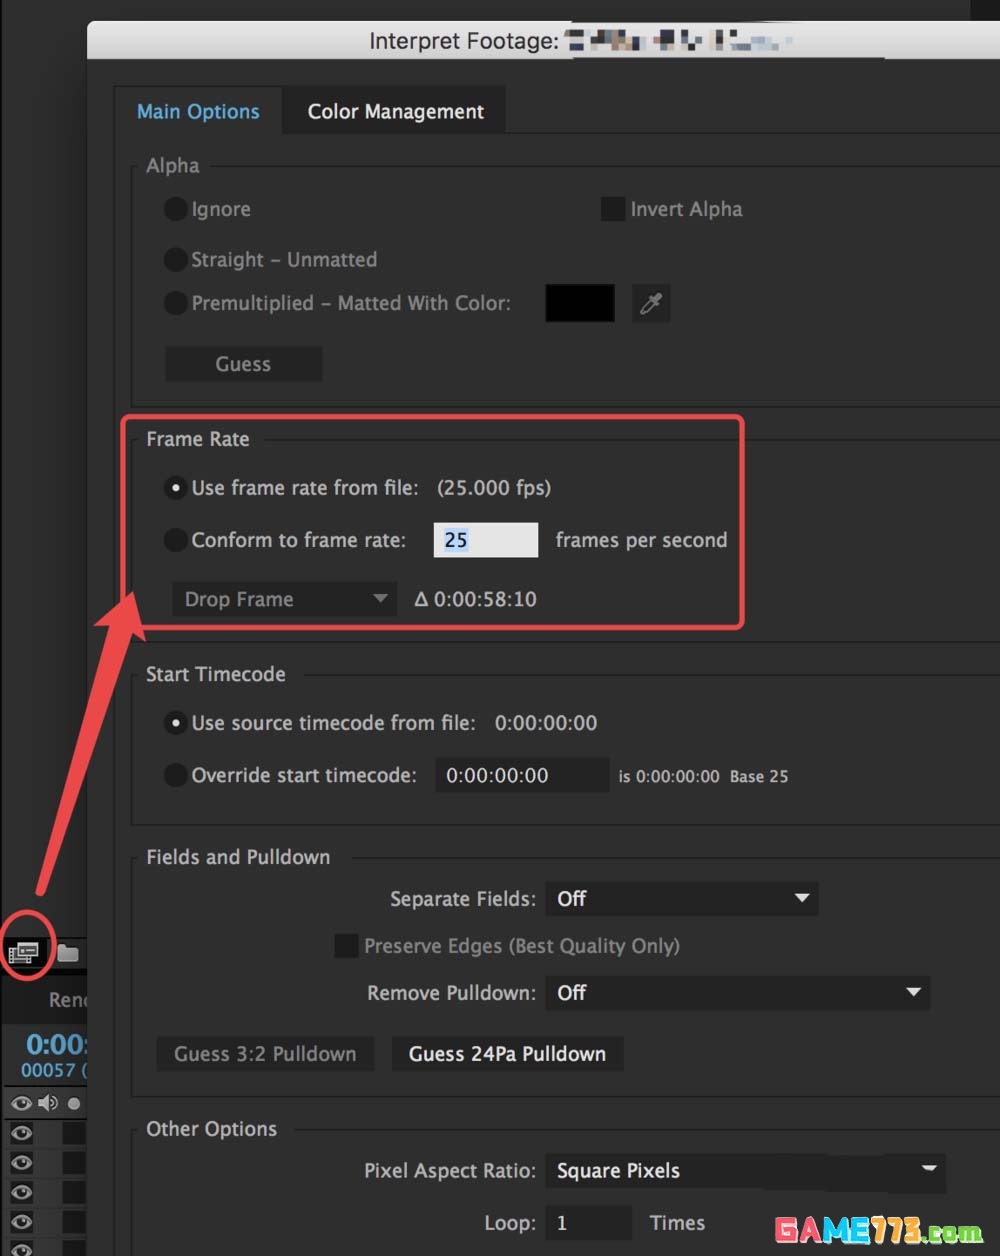The image size is (1000, 1256).
Task: Hide the topmost layer using its eye toggle
Action: (21, 1133)
